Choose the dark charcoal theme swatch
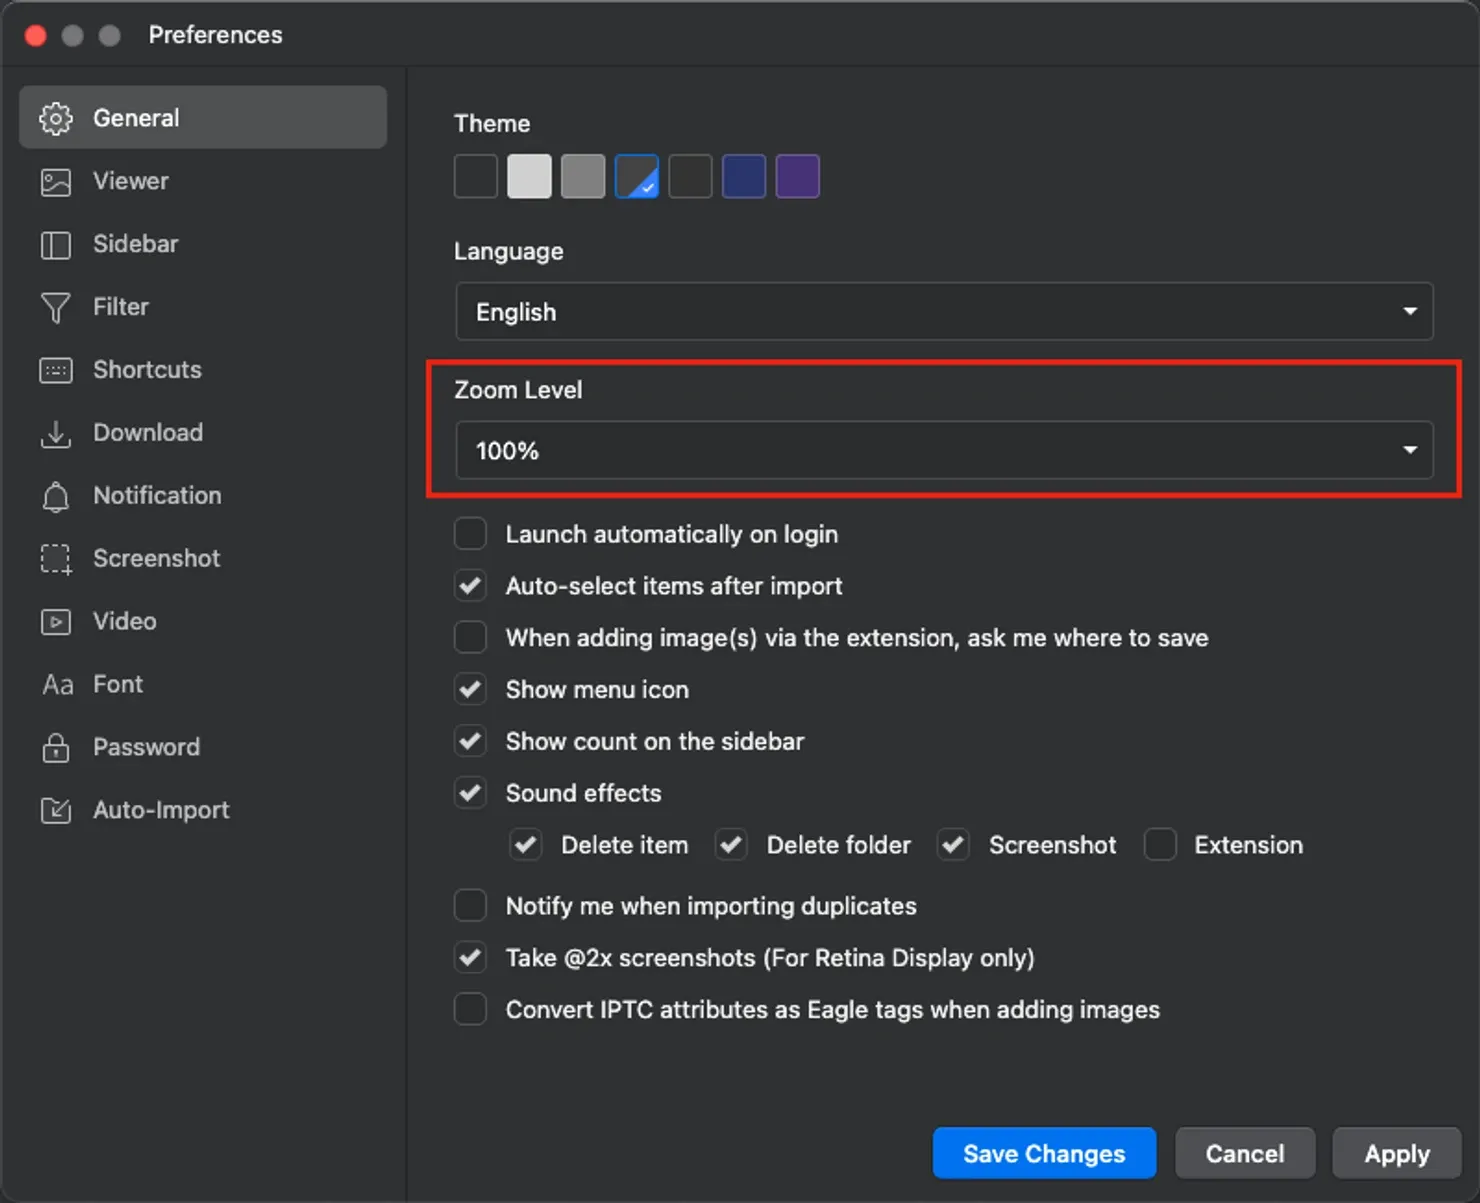The width and height of the screenshot is (1480, 1203). tap(690, 177)
